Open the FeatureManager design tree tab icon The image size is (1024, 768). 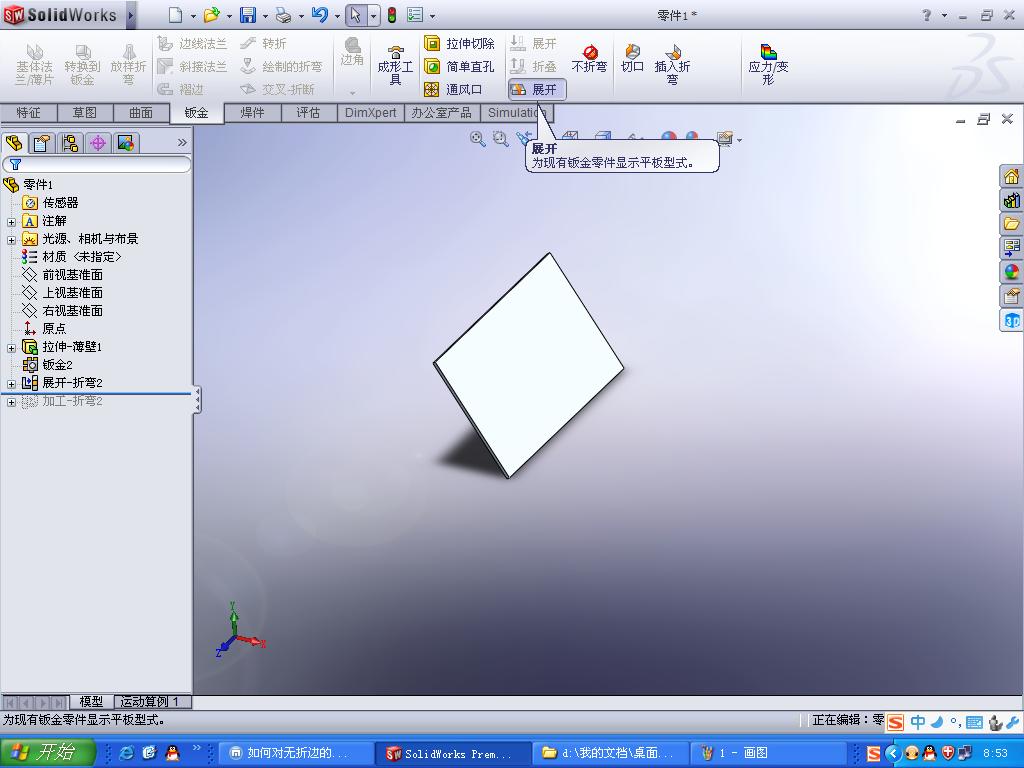pyautogui.click(x=14, y=142)
